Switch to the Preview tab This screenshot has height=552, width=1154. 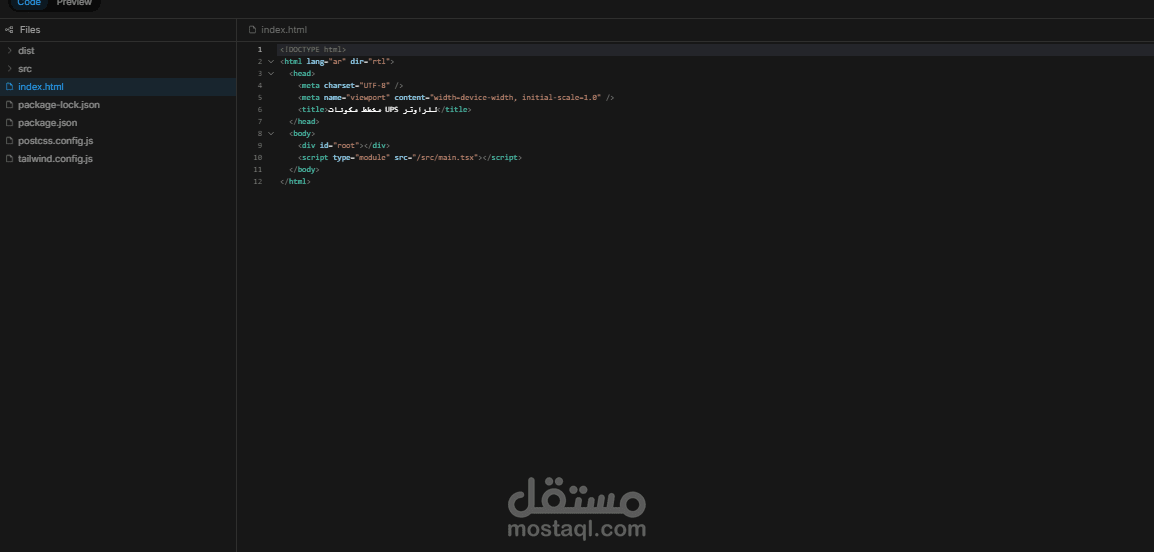(x=74, y=3)
